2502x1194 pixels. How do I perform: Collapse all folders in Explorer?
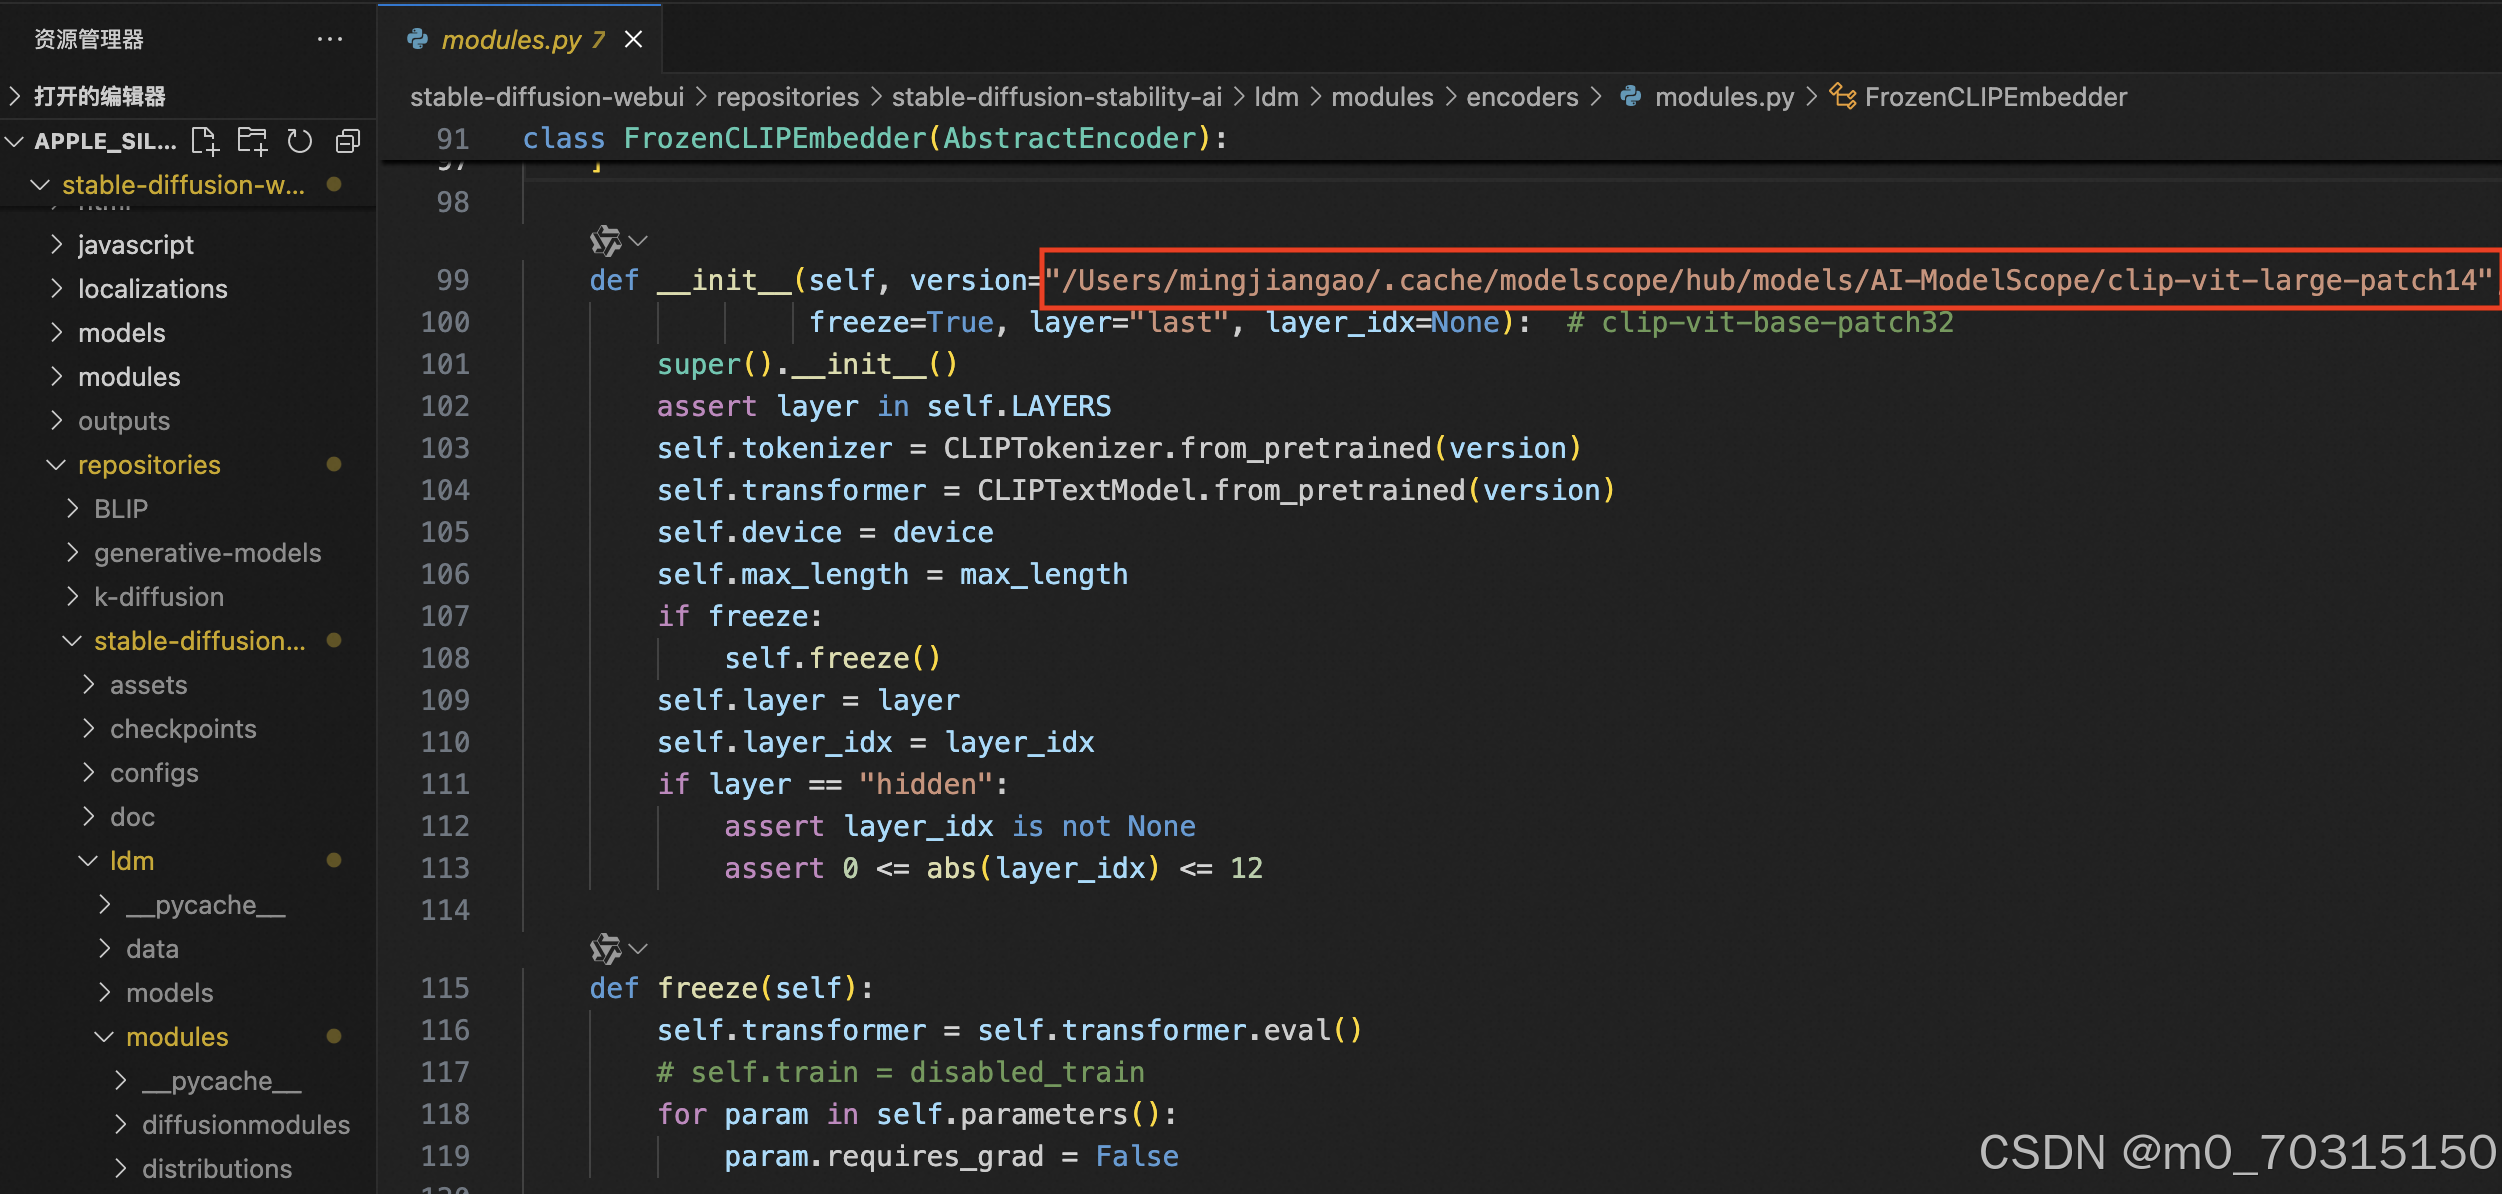pyautogui.click(x=347, y=140)
